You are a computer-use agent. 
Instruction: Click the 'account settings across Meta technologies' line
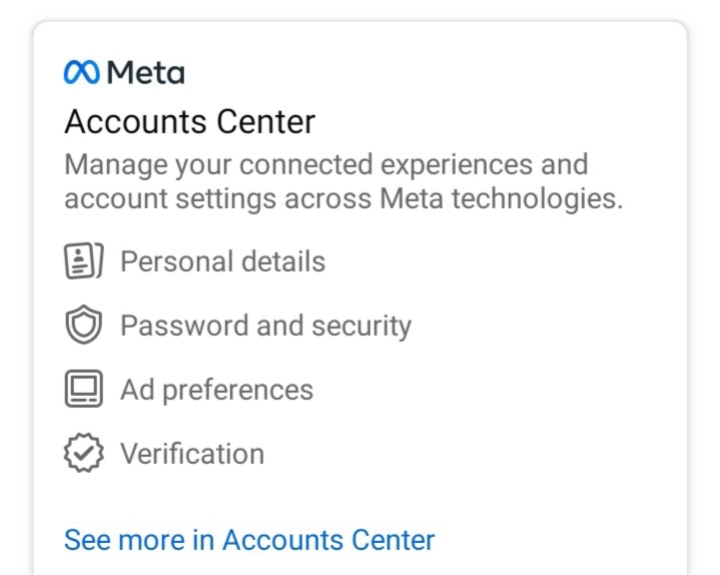pos(343,199)
